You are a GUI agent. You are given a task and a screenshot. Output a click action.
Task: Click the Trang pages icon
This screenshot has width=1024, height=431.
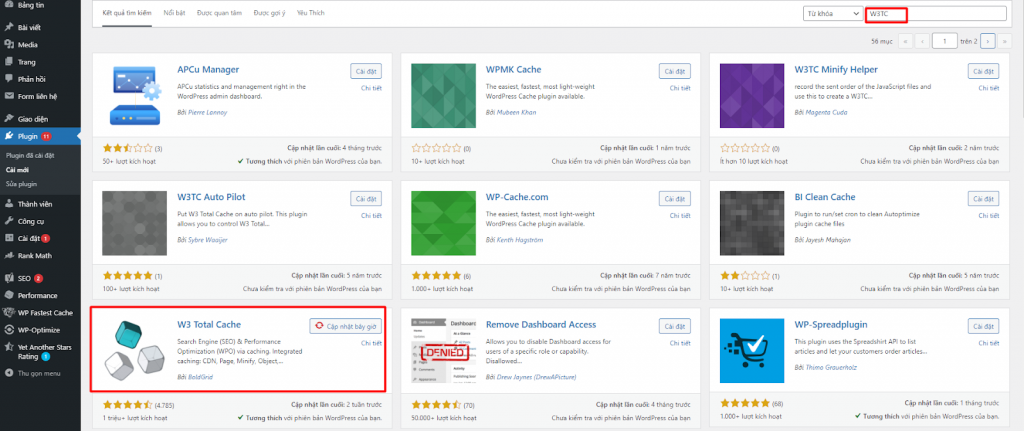[9, 62]
